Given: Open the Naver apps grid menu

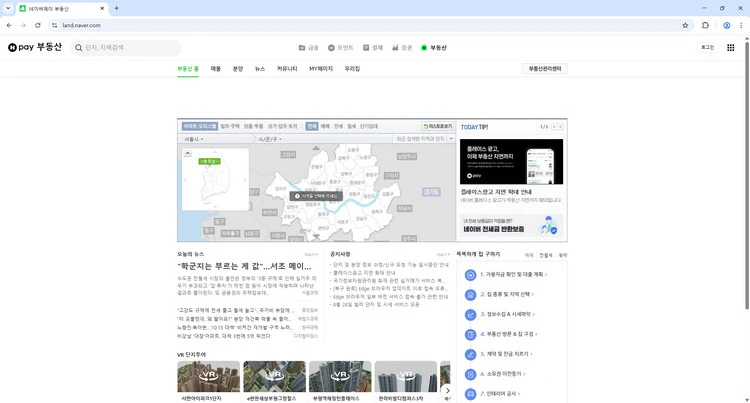Looking at the screenshot, I should (731, 47).
